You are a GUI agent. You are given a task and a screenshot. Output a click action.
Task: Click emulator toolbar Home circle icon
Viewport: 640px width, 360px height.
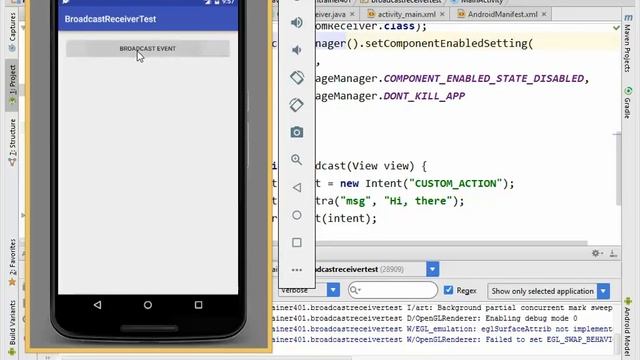click(297, 215)
